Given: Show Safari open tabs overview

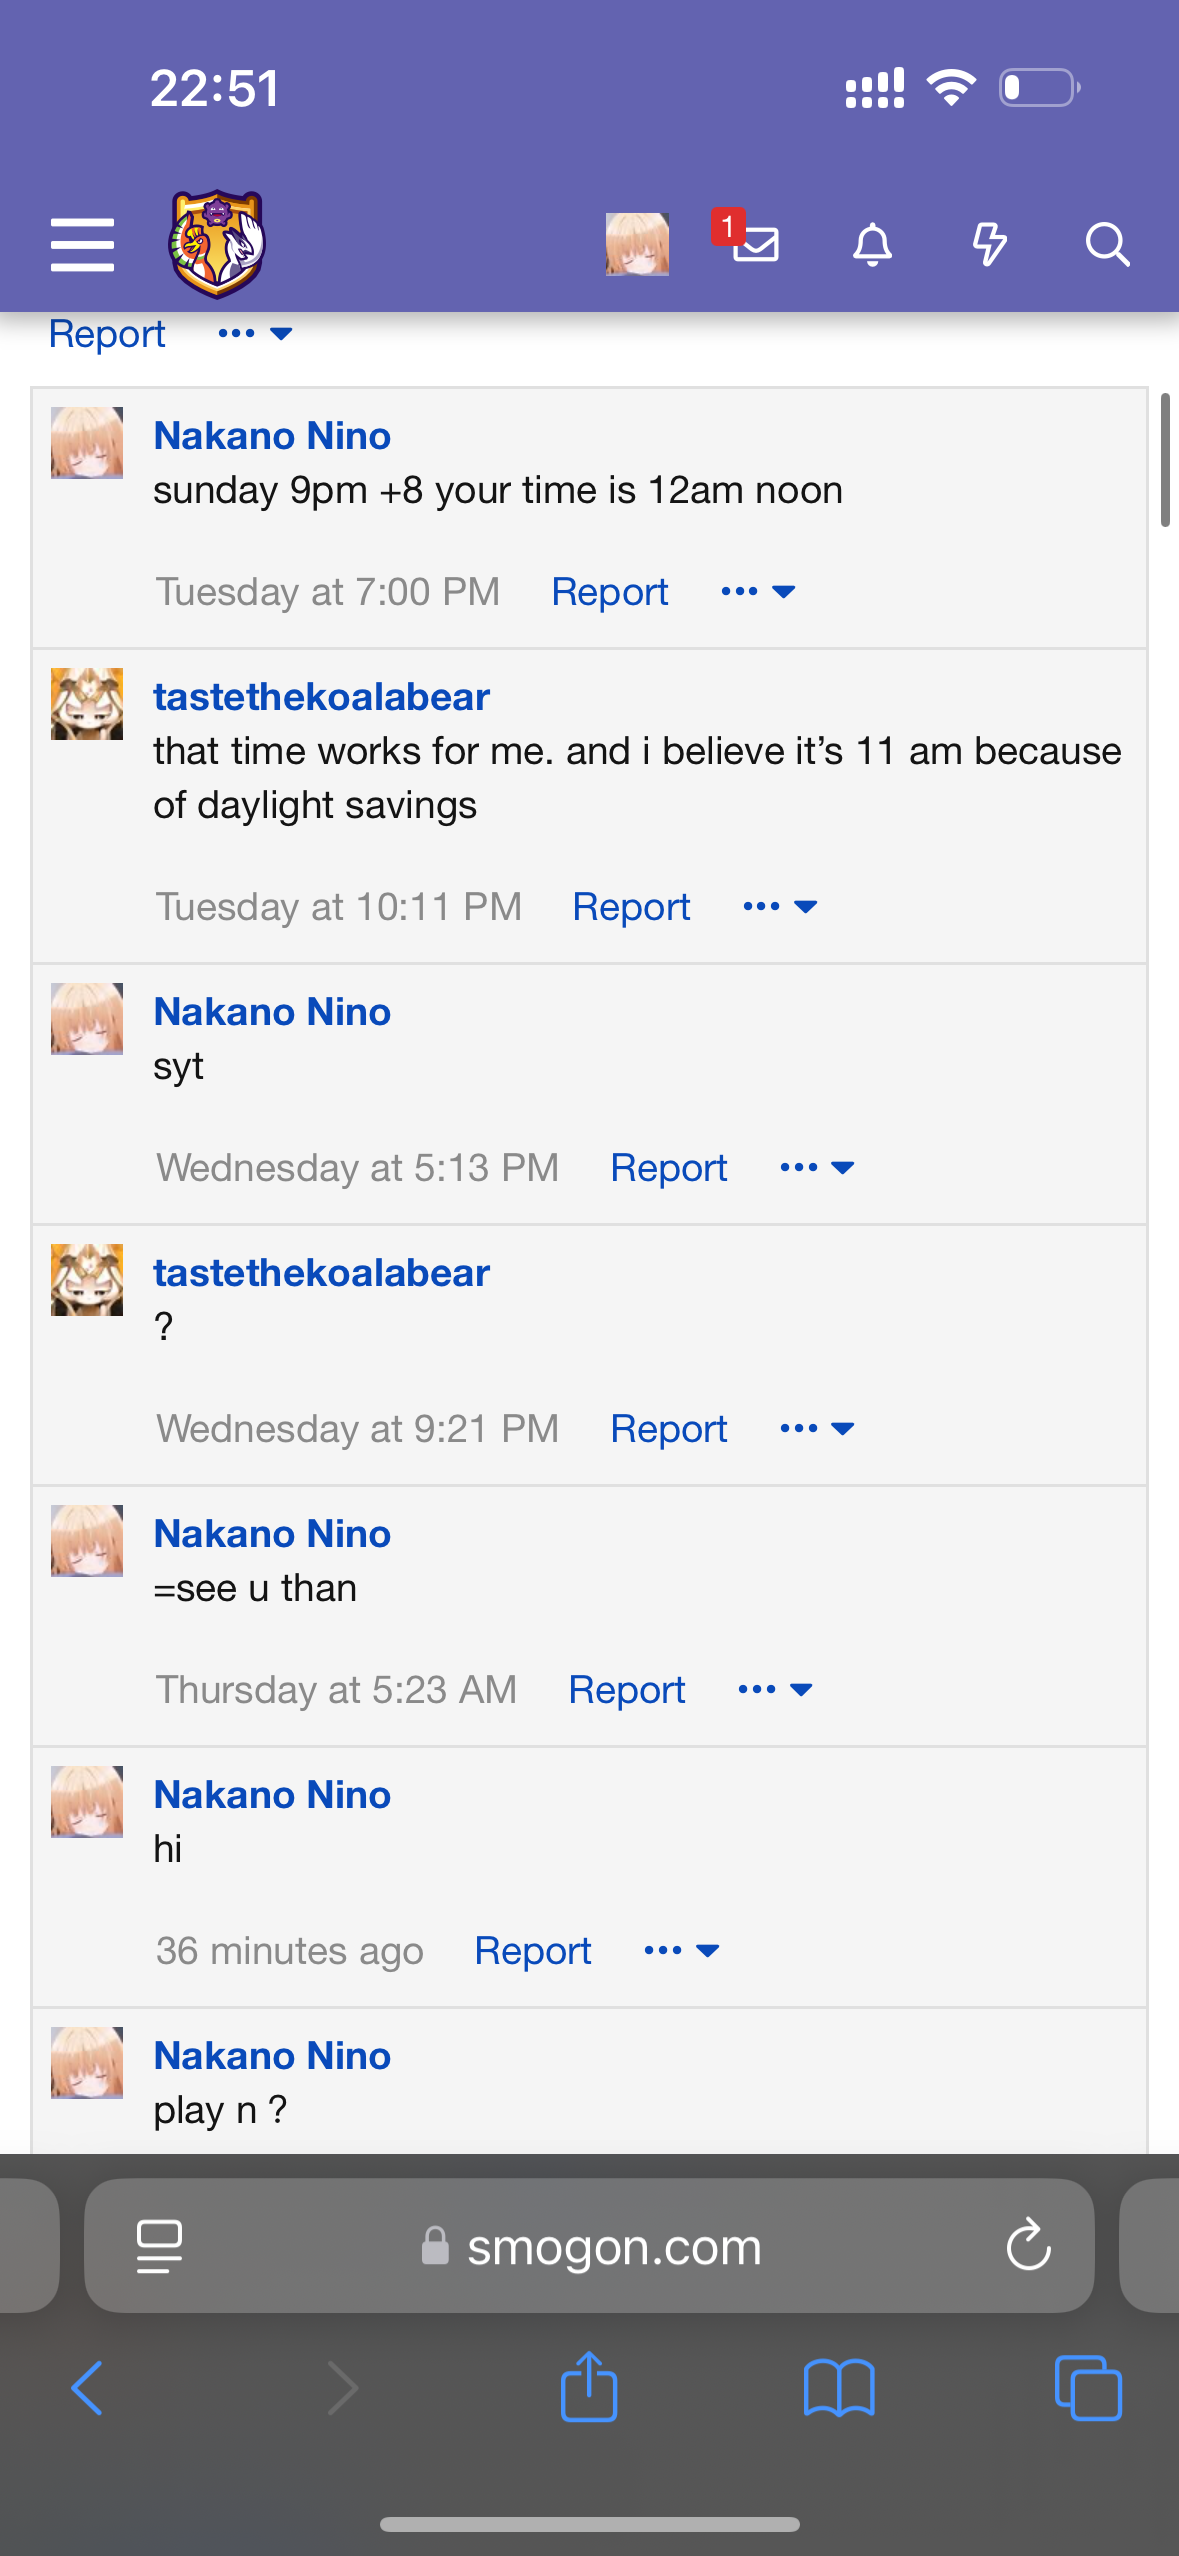Looking at the screenshot, I should click(x=1088, y=2388).
